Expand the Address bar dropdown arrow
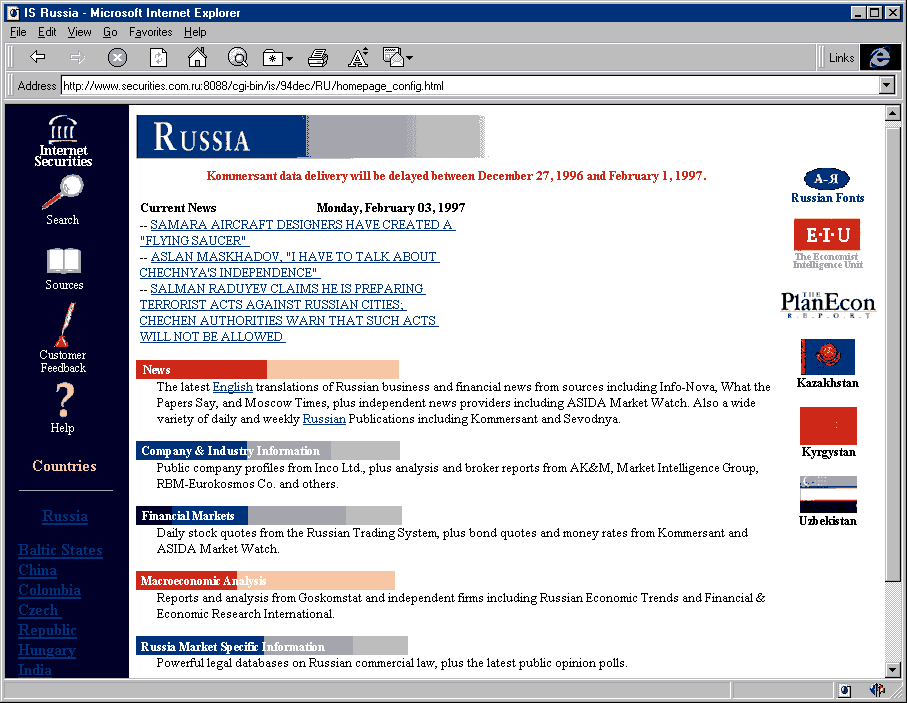The height and width of the screenshot is (703, 907). [x=886, y=86]
